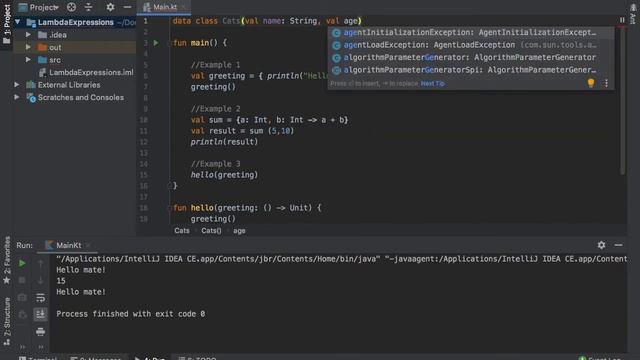Choose agentLoadException completion suggestion

[x=470, y=45]
